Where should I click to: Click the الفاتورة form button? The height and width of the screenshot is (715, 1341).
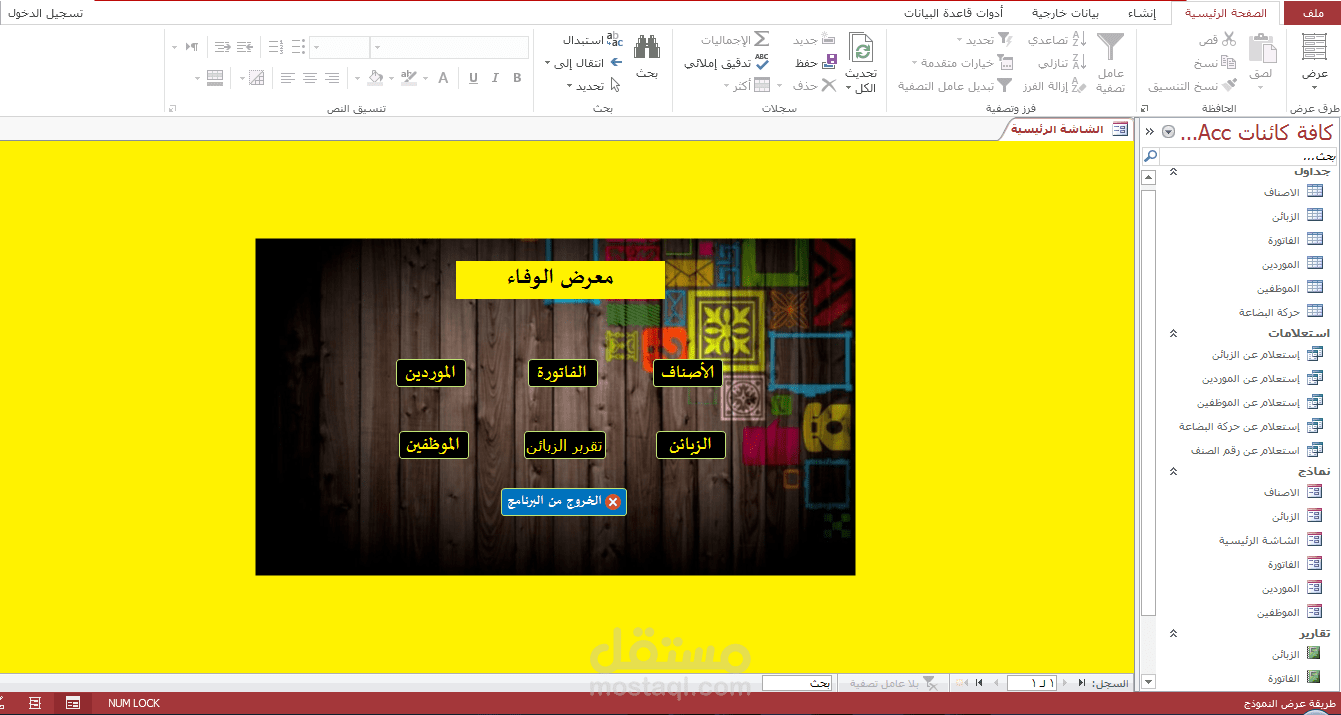point(563,372)
